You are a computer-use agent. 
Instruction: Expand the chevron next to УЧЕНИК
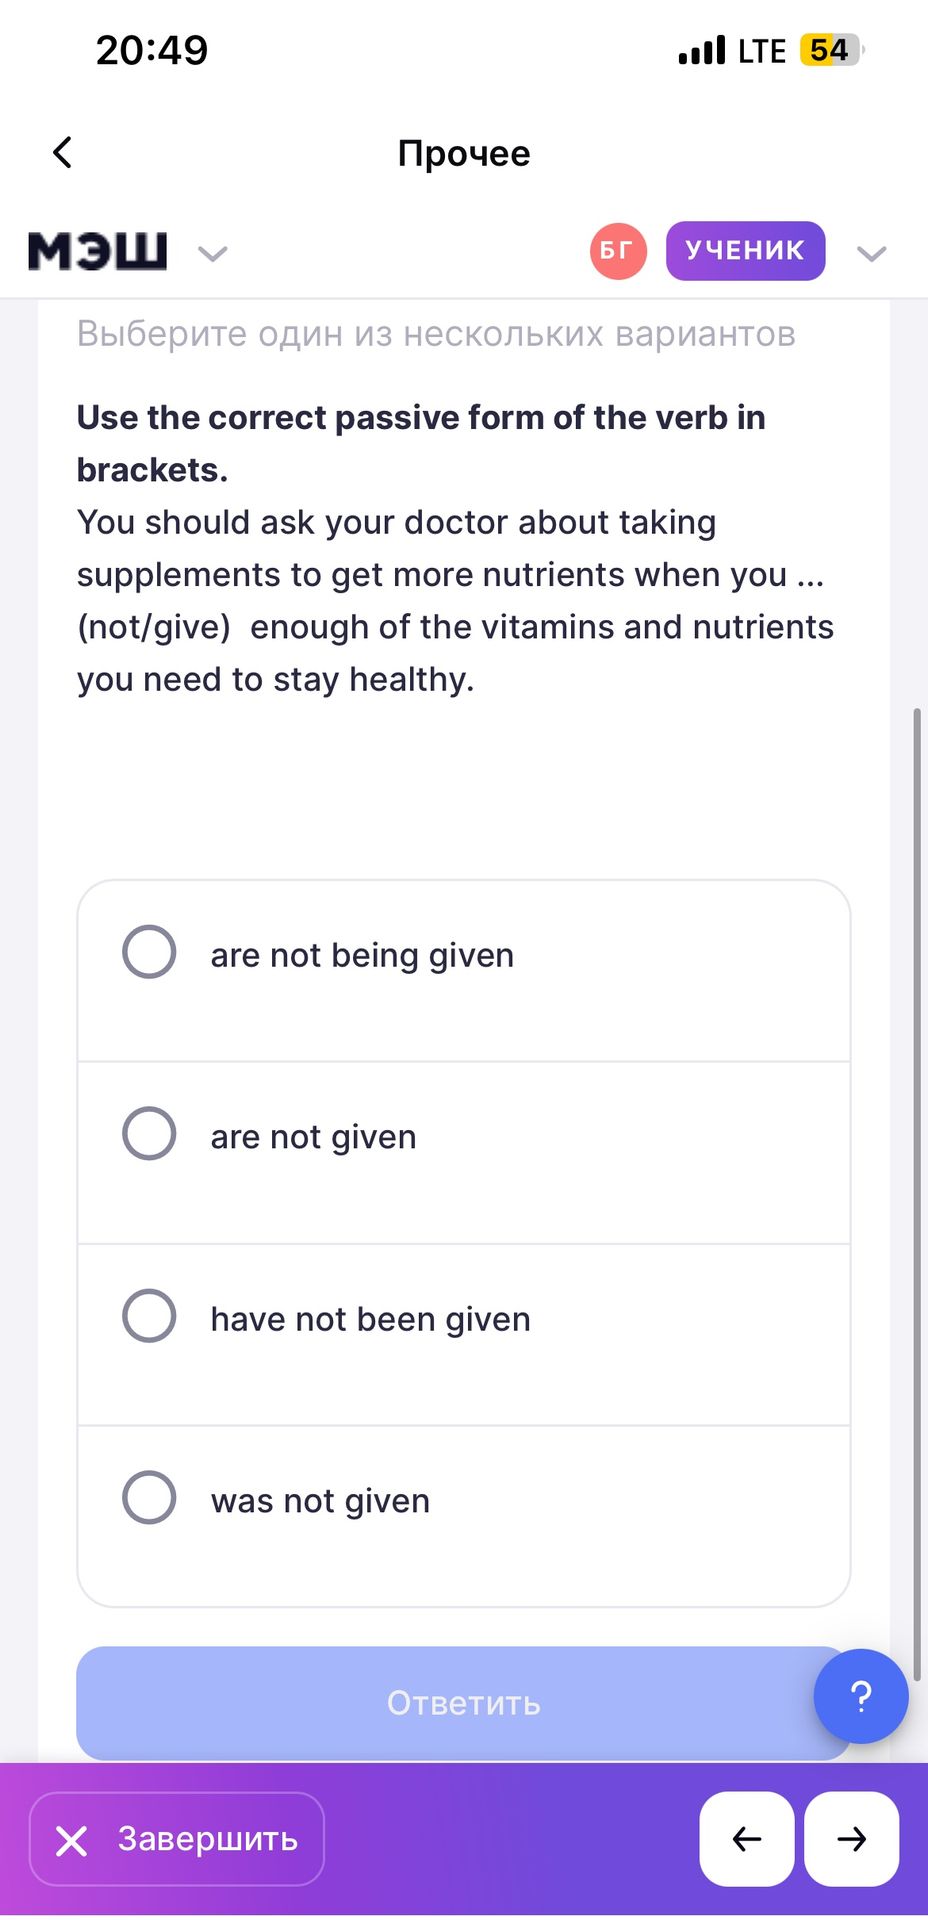click(x=872, y=253)
